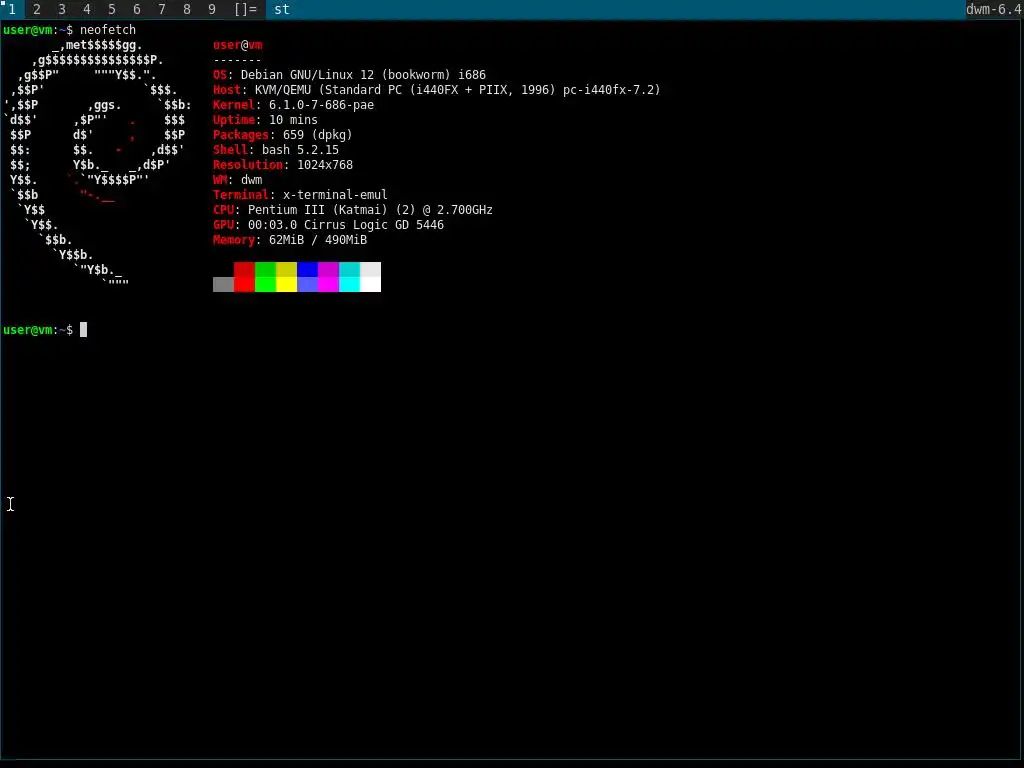The height and width of the screenshot is (768, 1024).
Task: Click the st window title
Action: 281,9
